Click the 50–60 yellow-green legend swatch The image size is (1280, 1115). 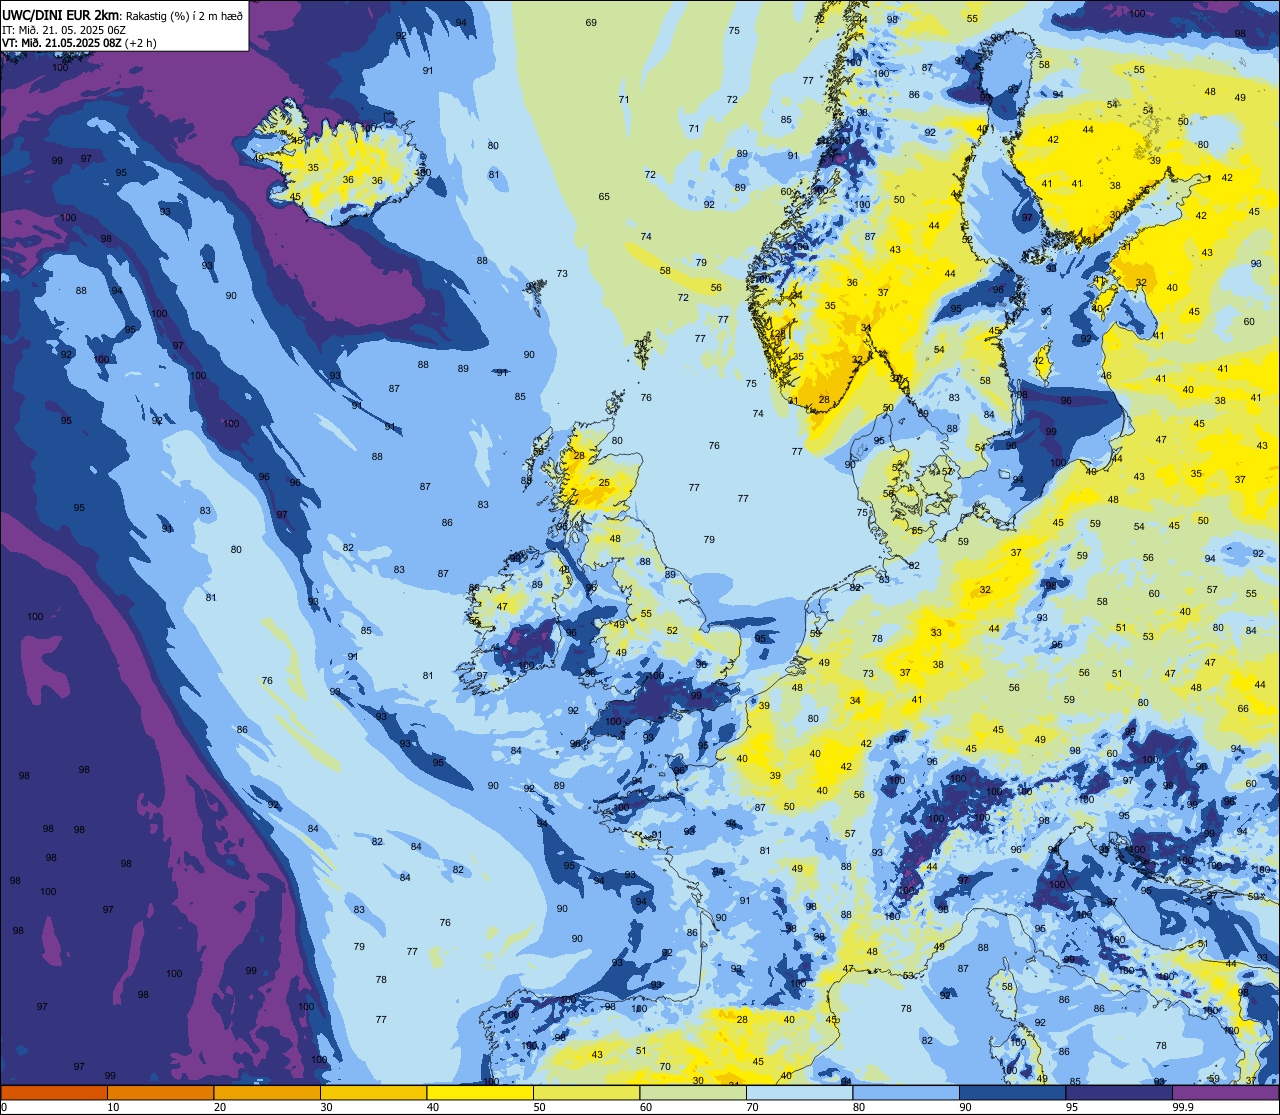[586, 1092]
